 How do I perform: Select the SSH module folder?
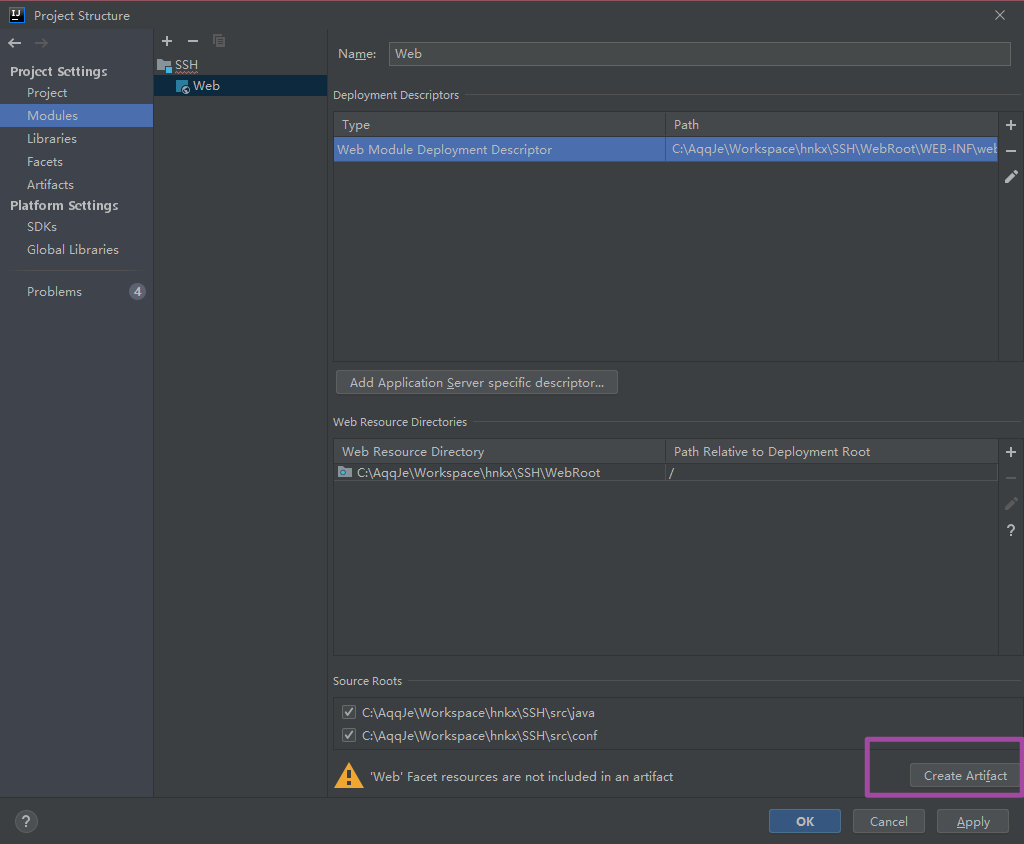tap(178, 65)
